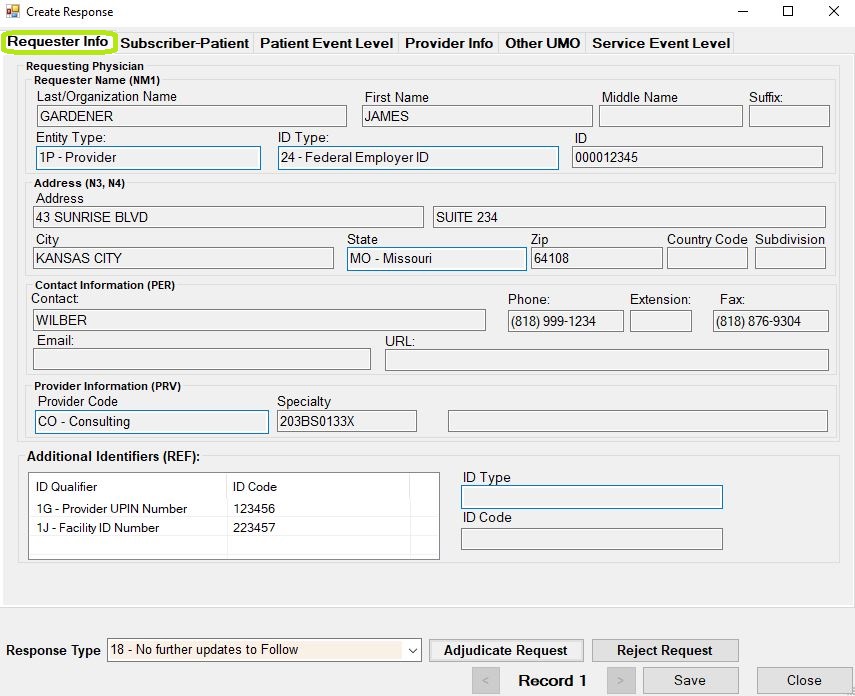
Task: Switch to the Requester Info tab
Action: (58, 42)
